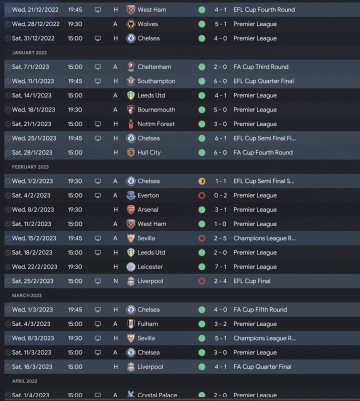Click the TV icon on the Sevilla 15/2/2023 match
The height and width of the screenshot is (401, 360).
point(98,238)
